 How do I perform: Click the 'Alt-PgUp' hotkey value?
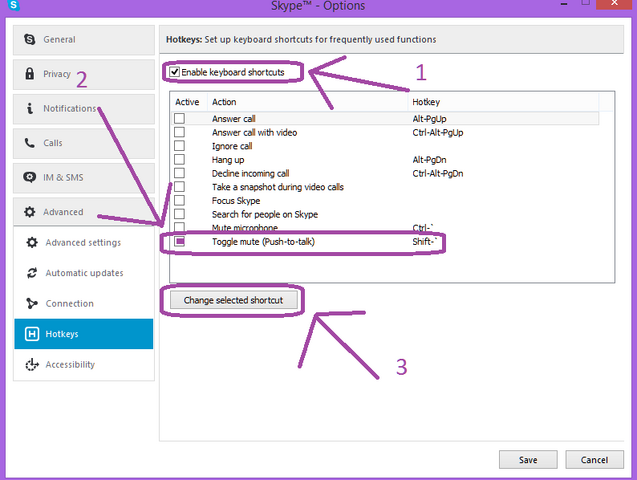pos(429,119)
